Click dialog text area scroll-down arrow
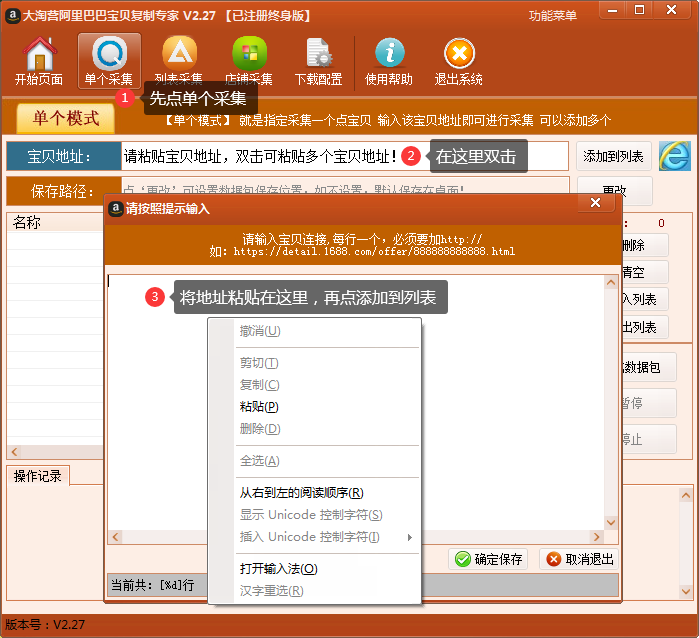 pos(611,523)
